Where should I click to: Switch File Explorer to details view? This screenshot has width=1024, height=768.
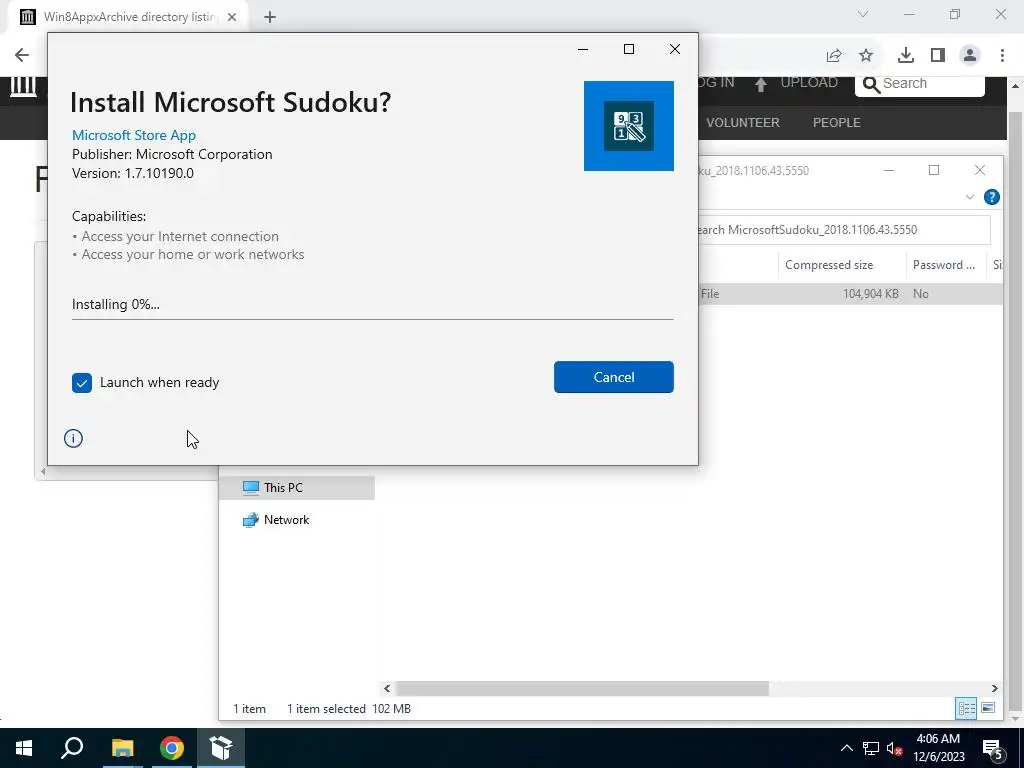click(x=967, y=709)
